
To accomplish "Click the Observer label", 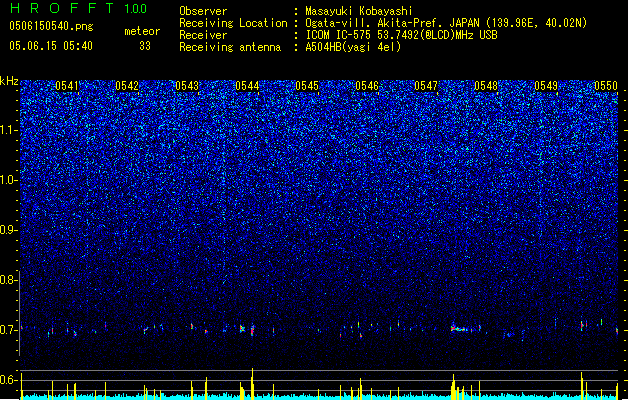I will (x=203, y=11).
